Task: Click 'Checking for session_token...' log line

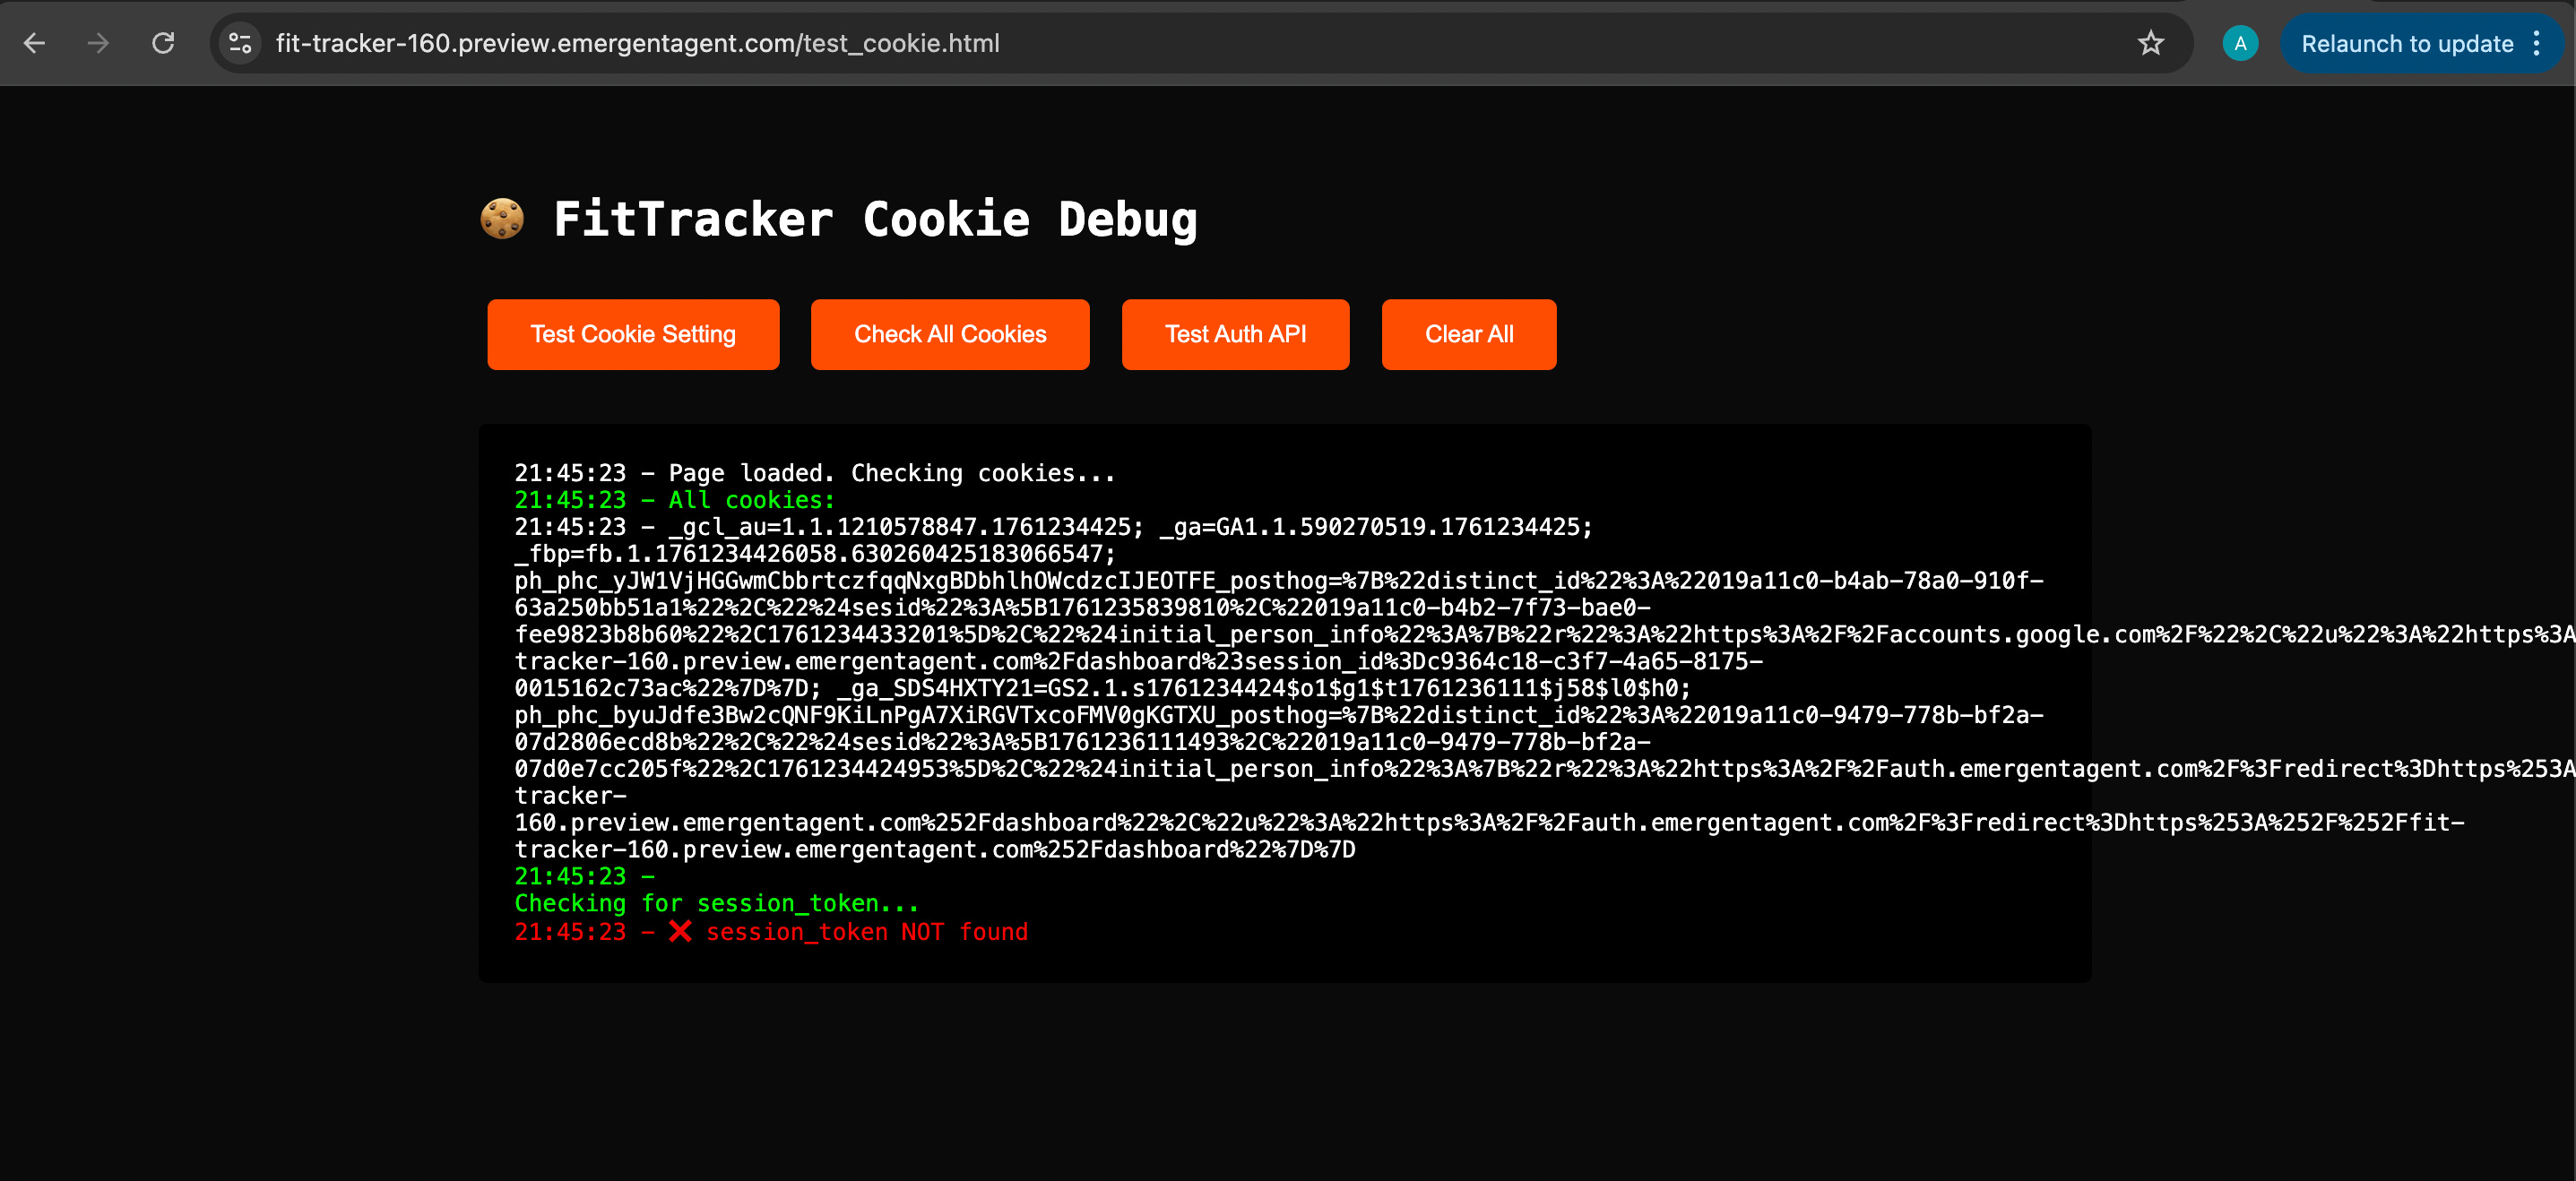Action: pyautogui.click(x=716, y=903)
